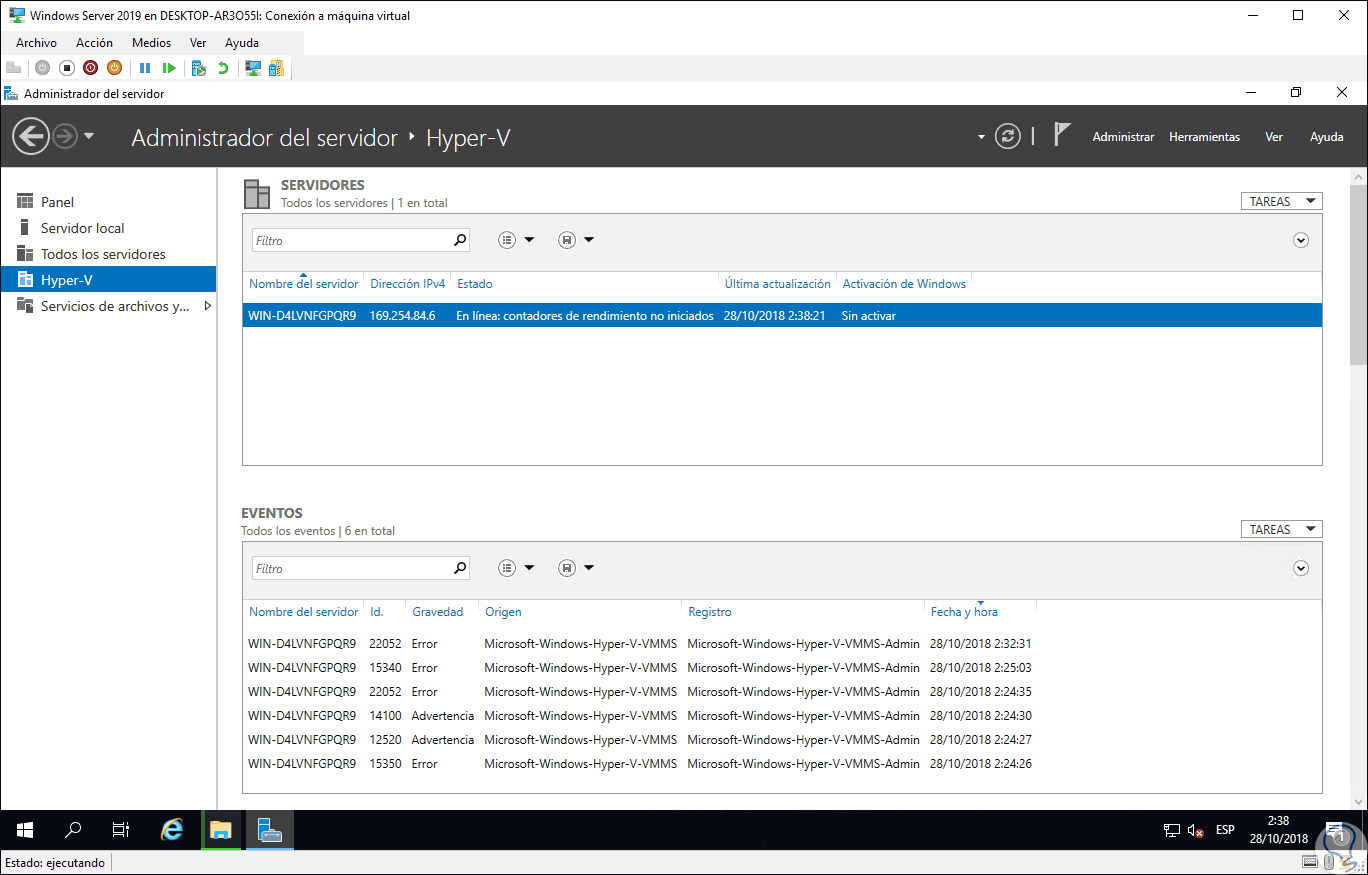Open the TAREAS dropdown in Eventos

1281,529
